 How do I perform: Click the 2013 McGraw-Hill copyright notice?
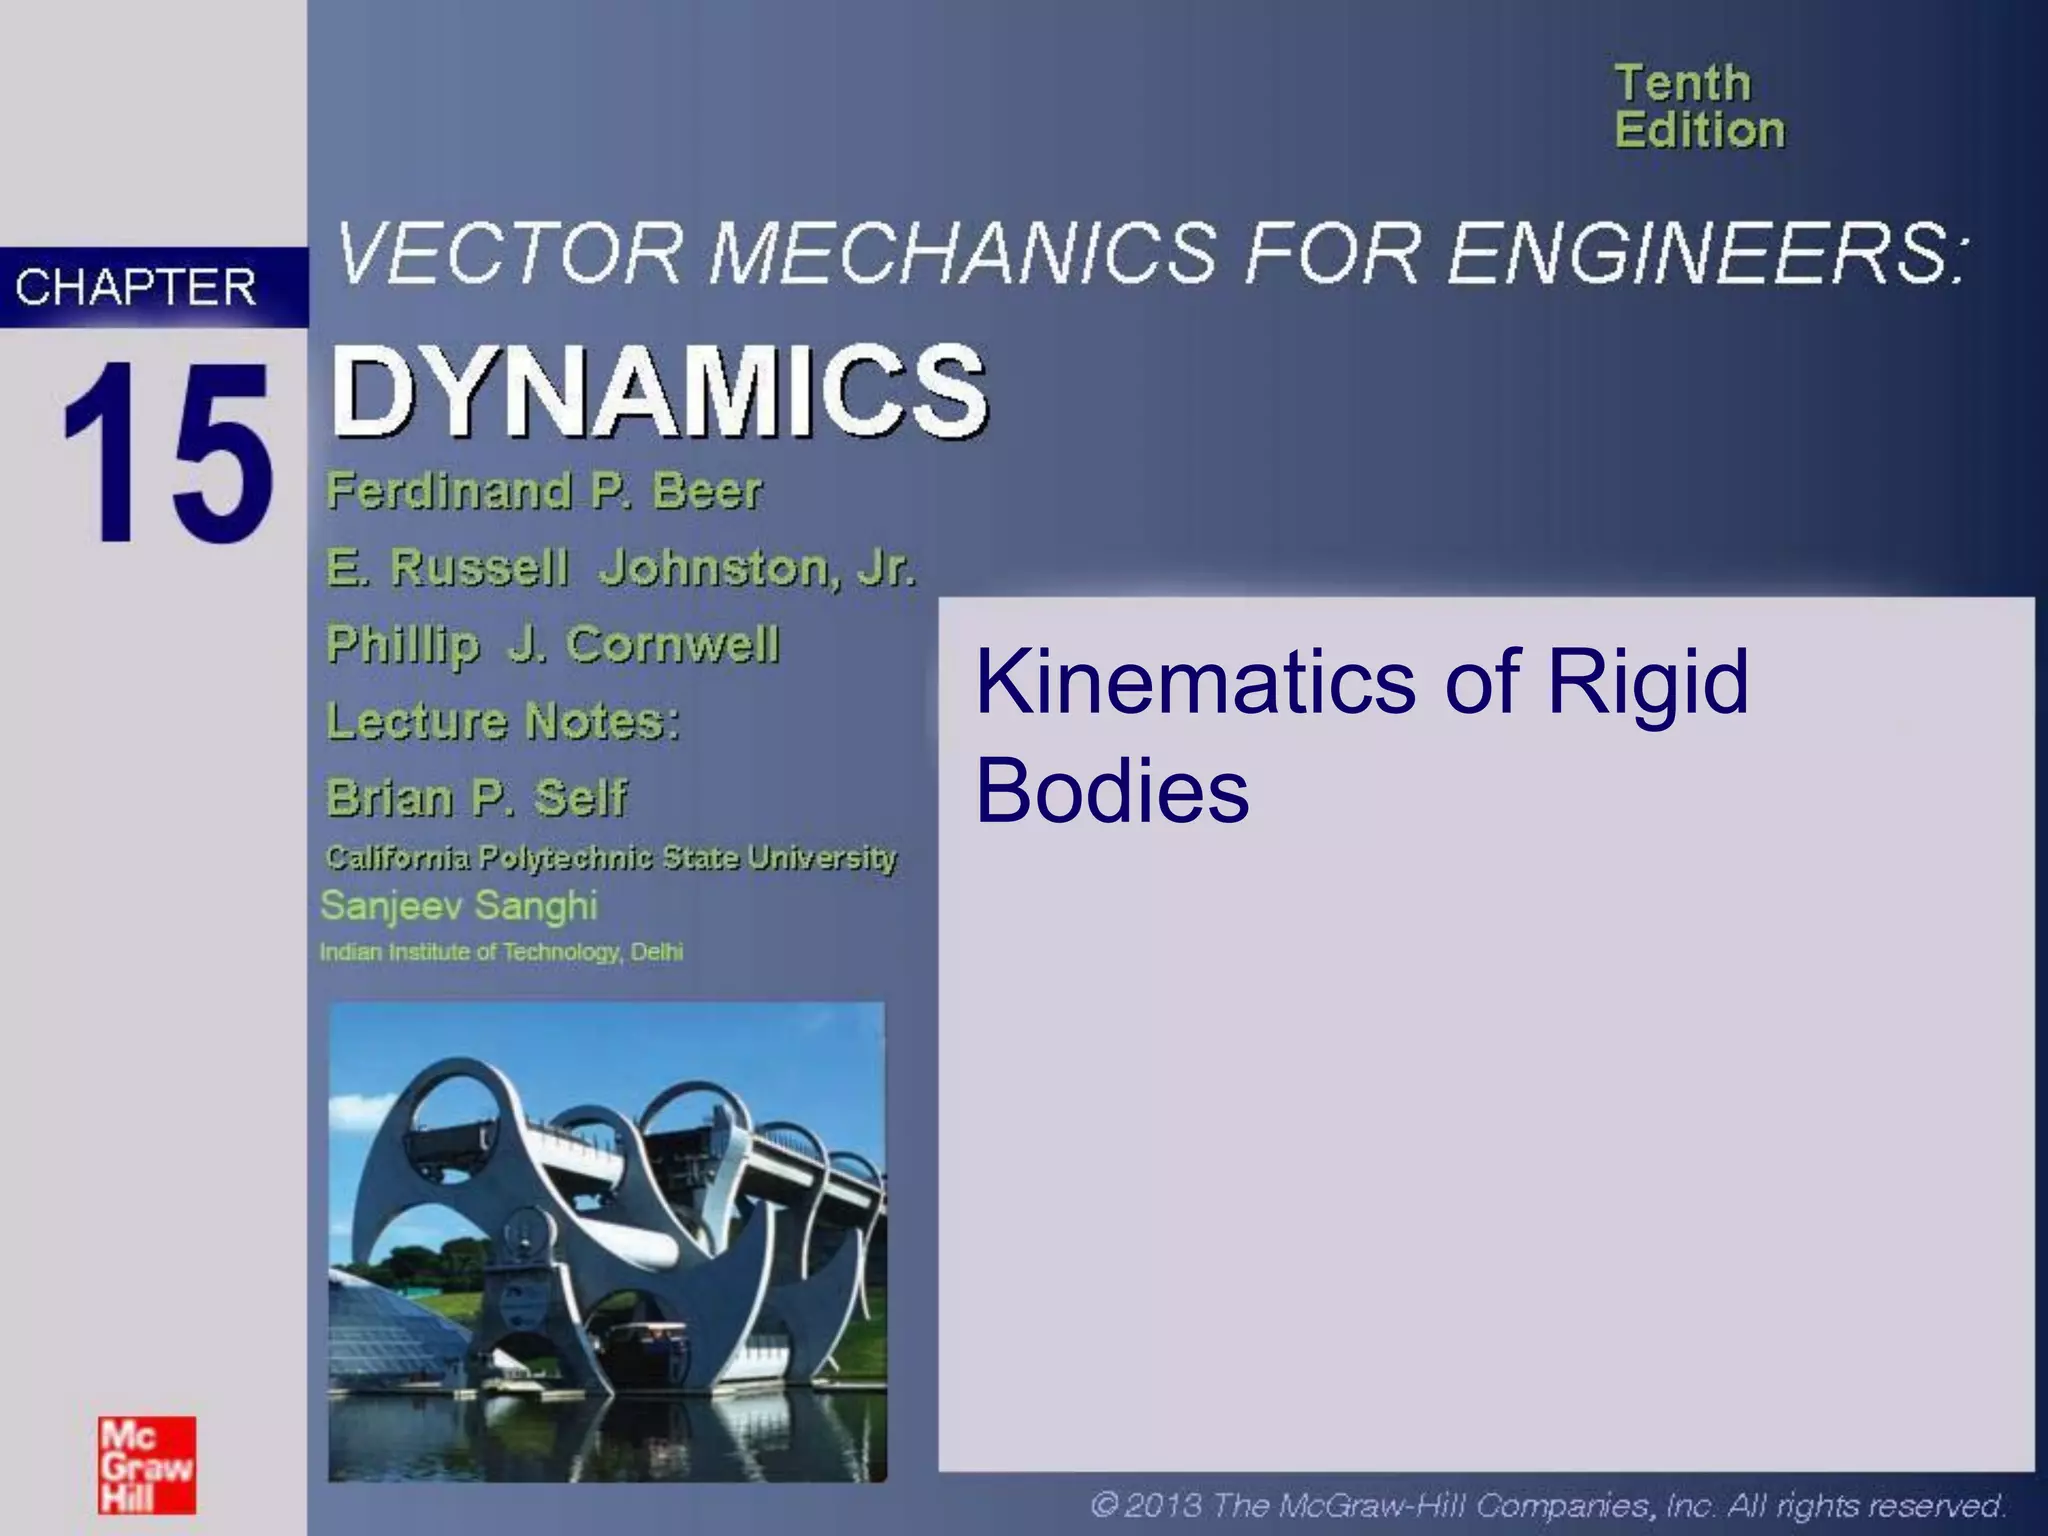tap(1548, 1505)
